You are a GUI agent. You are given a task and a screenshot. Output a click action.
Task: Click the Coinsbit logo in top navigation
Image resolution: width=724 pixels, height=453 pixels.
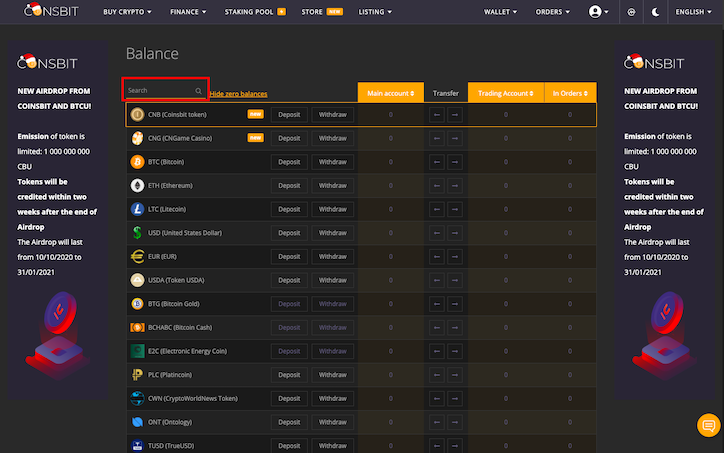pos(51,10)
